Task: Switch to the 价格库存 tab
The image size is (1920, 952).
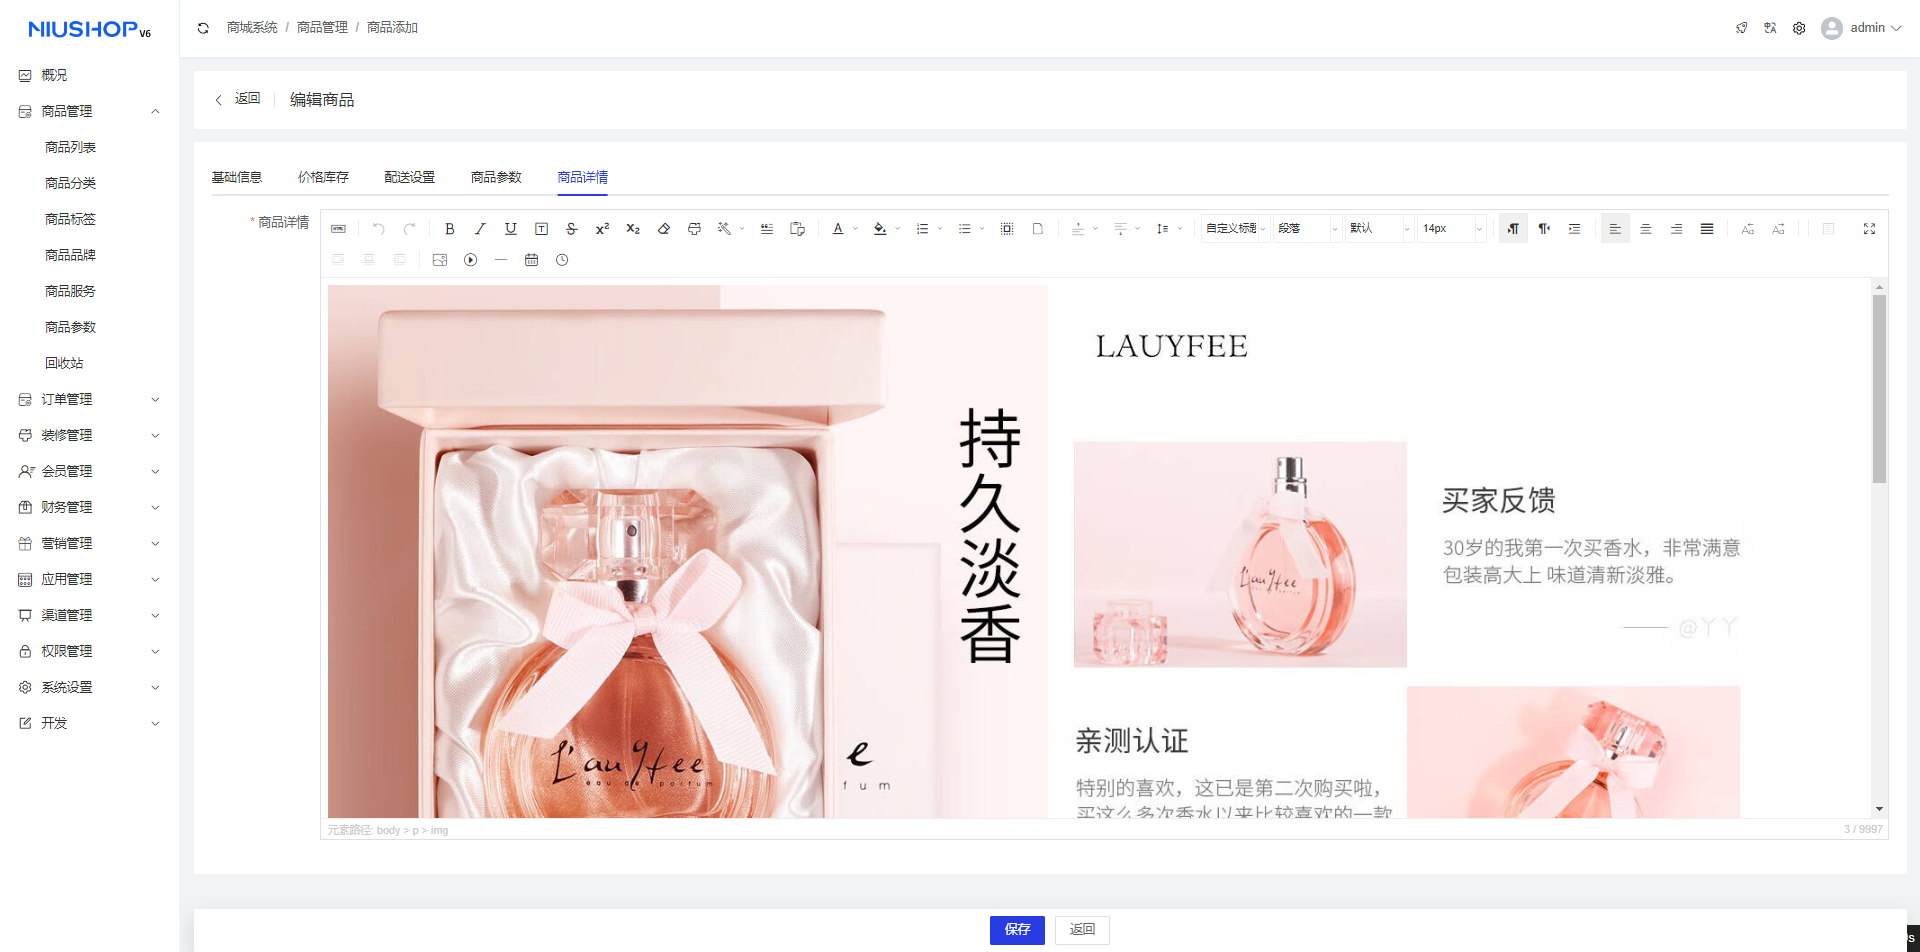Action: [x=323, y=177]
